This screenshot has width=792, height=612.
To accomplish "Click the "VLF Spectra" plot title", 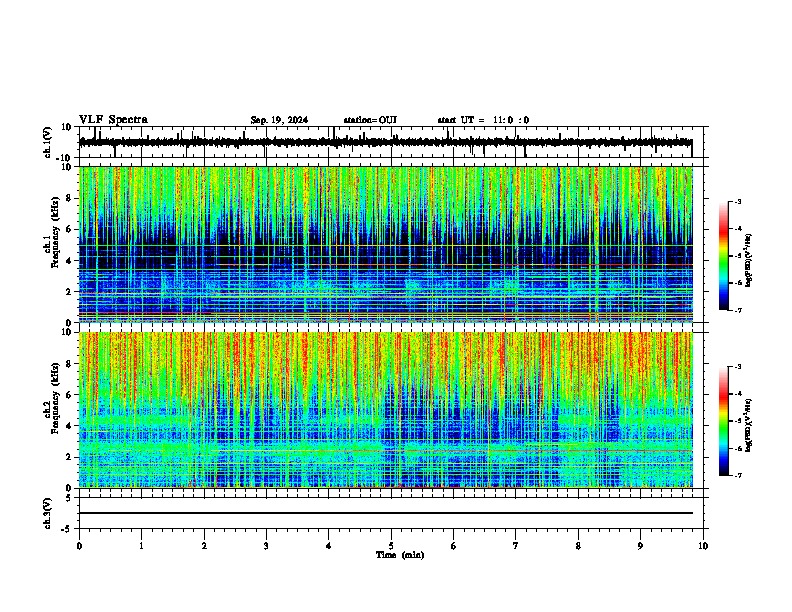I will pos(113,120).
